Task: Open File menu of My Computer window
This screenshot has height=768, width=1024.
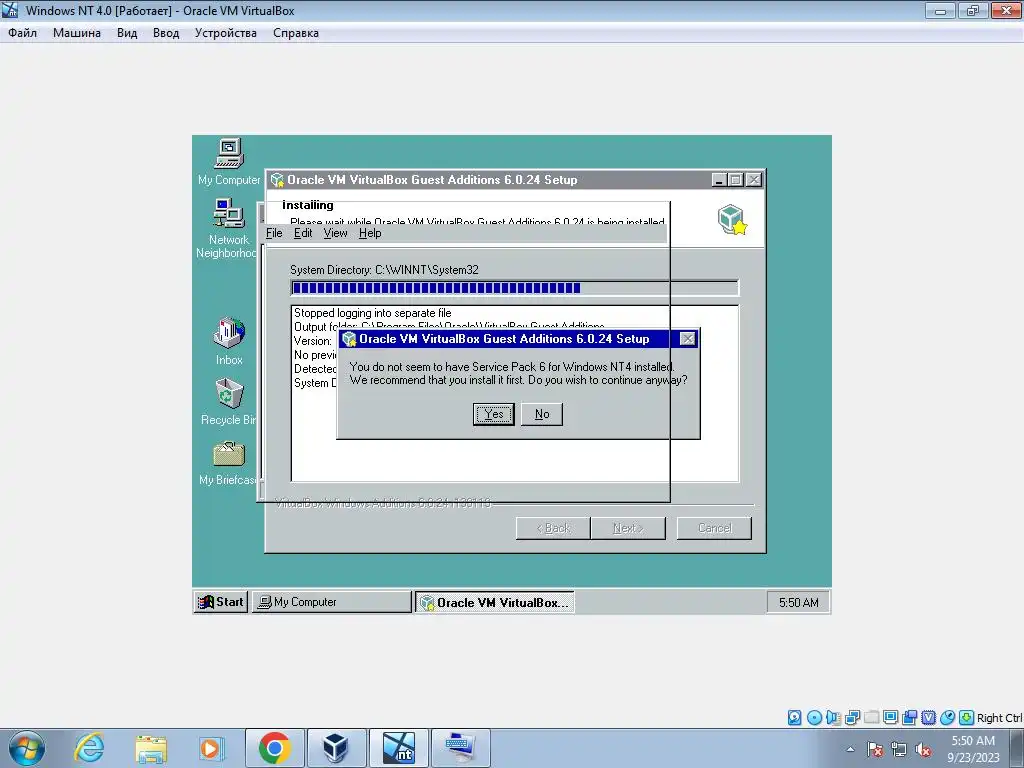Action: (274, 233)
